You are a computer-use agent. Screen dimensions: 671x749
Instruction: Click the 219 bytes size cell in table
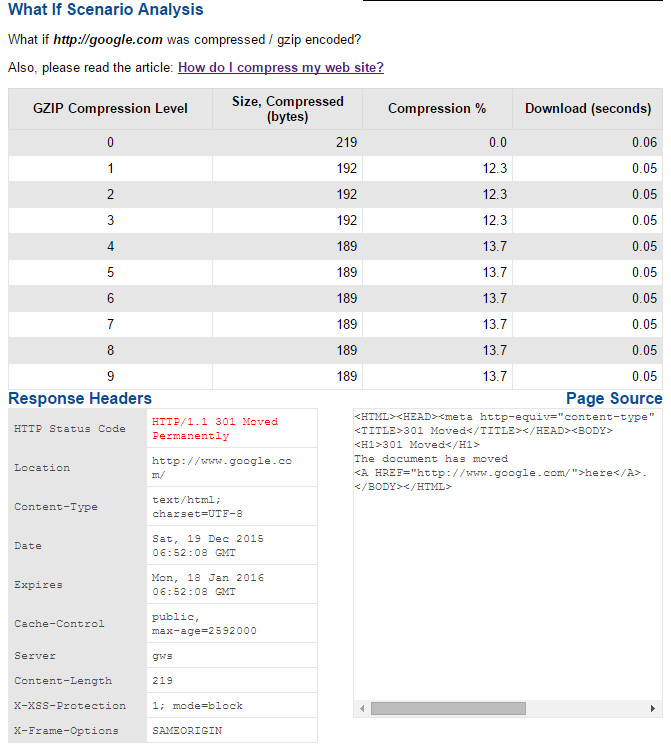[x=288, y=142]
